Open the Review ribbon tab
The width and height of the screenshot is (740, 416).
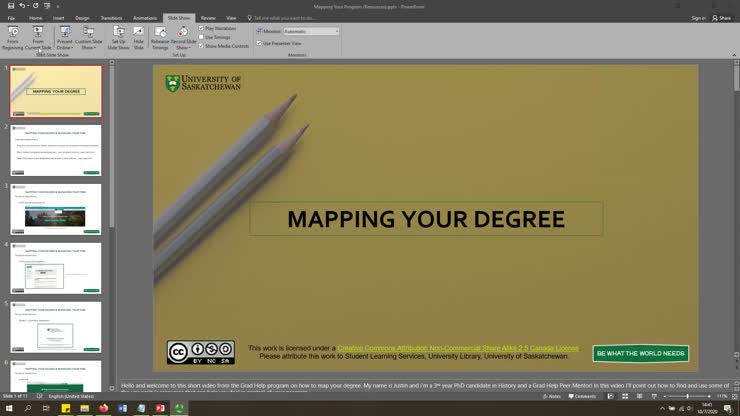pos(208,18)
